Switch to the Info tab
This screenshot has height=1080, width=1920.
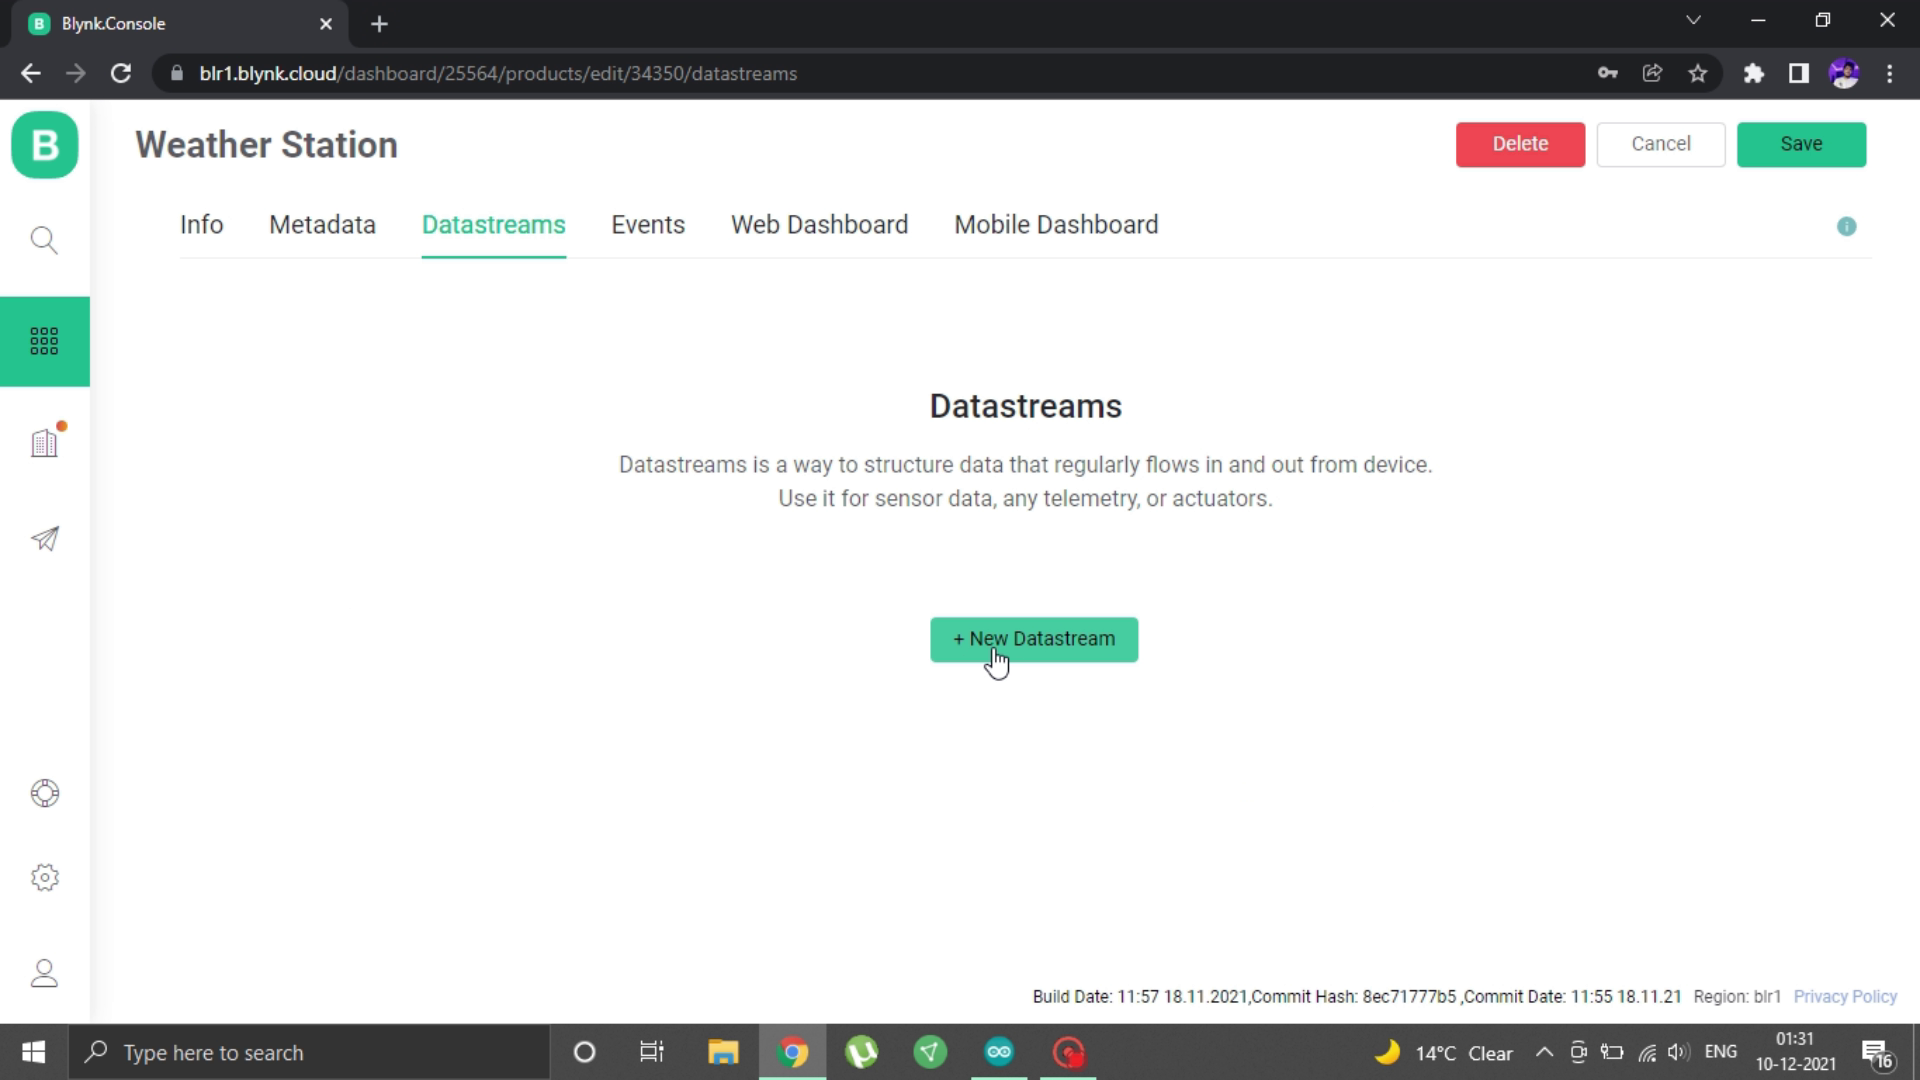[201, 225]
